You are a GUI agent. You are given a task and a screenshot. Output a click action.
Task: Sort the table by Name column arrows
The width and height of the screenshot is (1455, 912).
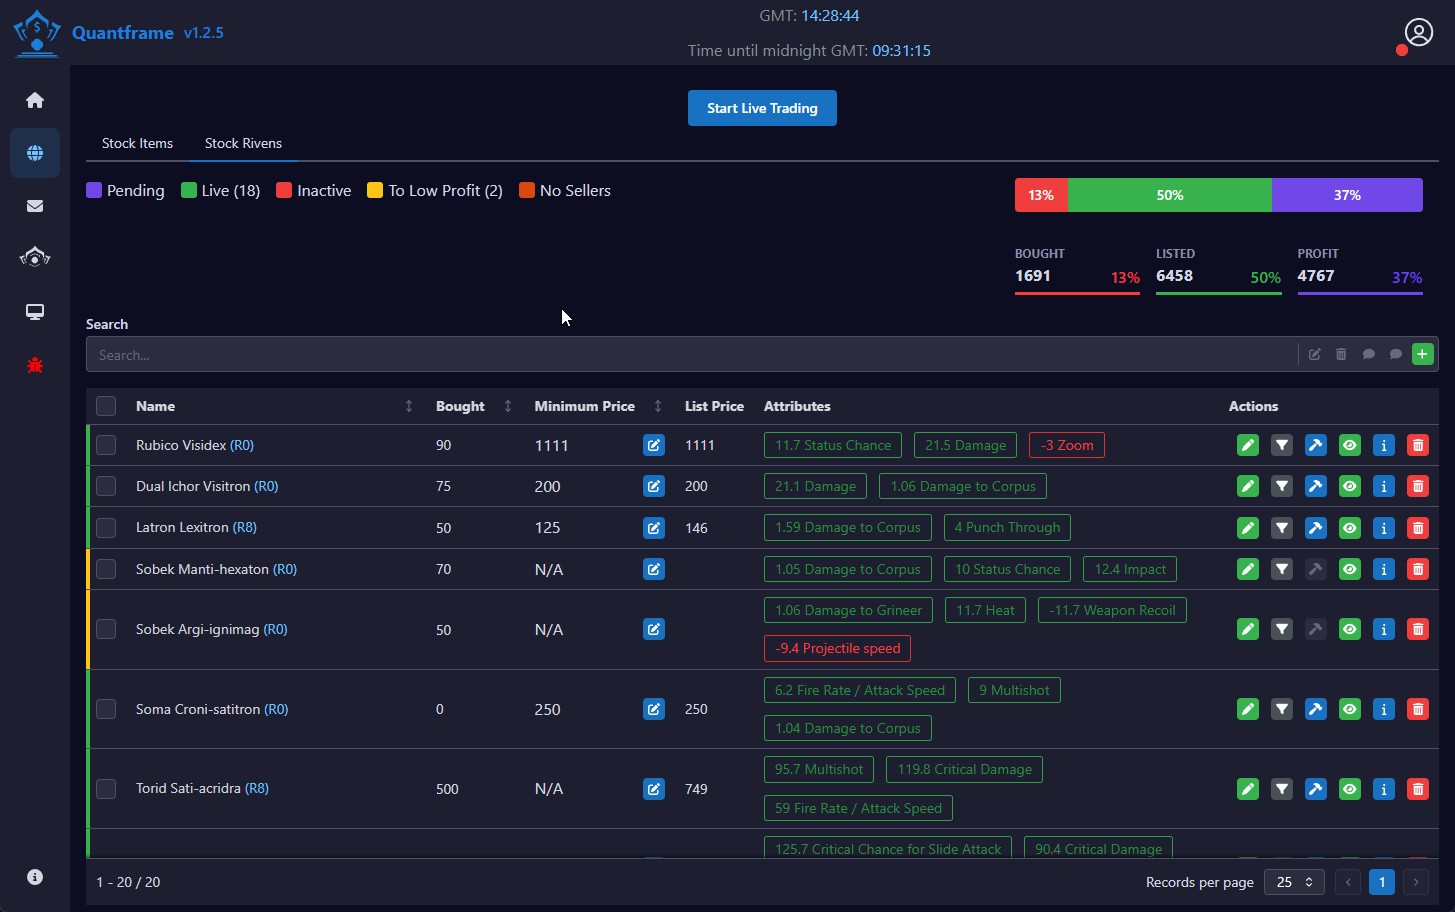pos(409,406)
